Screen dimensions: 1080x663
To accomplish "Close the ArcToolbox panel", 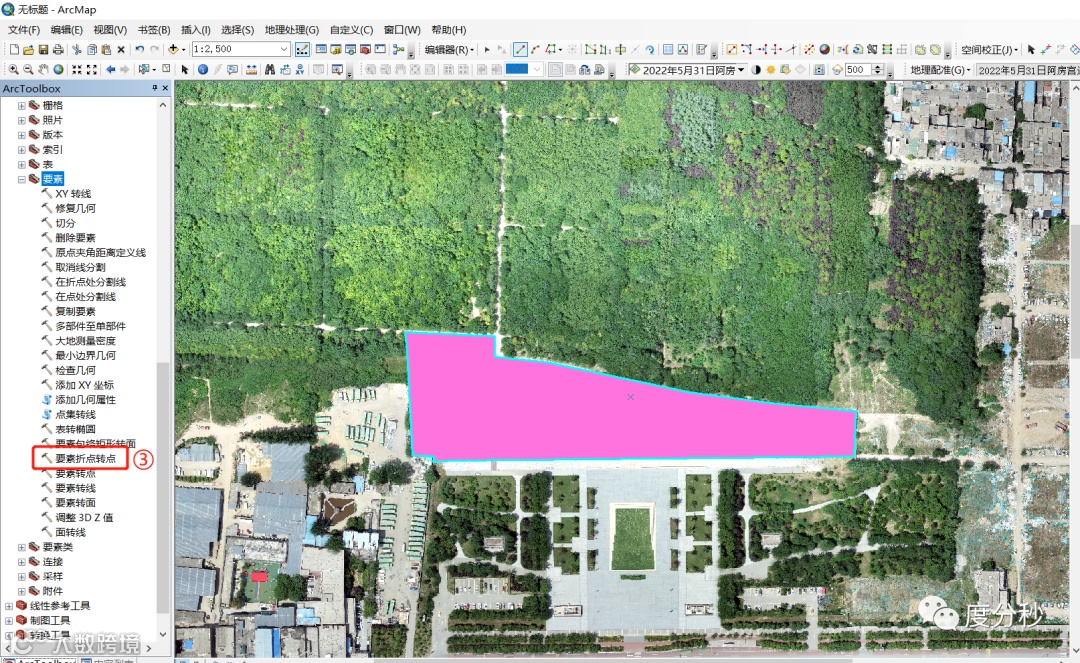I will tap(165, 88).
